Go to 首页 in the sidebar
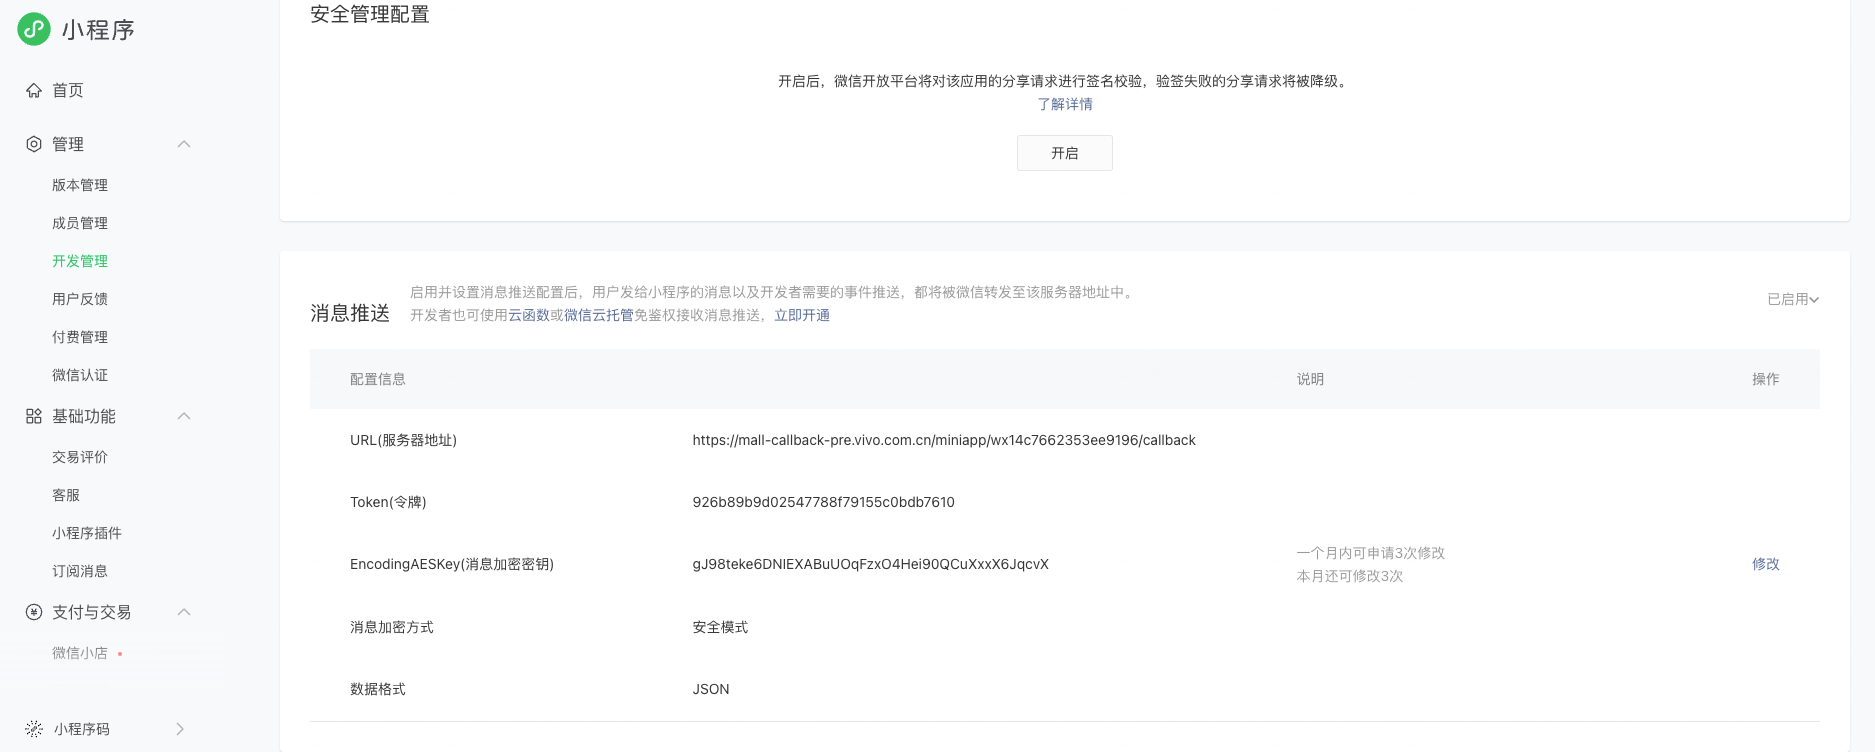This screenshot has height=752, width=1875. point(68,90)
